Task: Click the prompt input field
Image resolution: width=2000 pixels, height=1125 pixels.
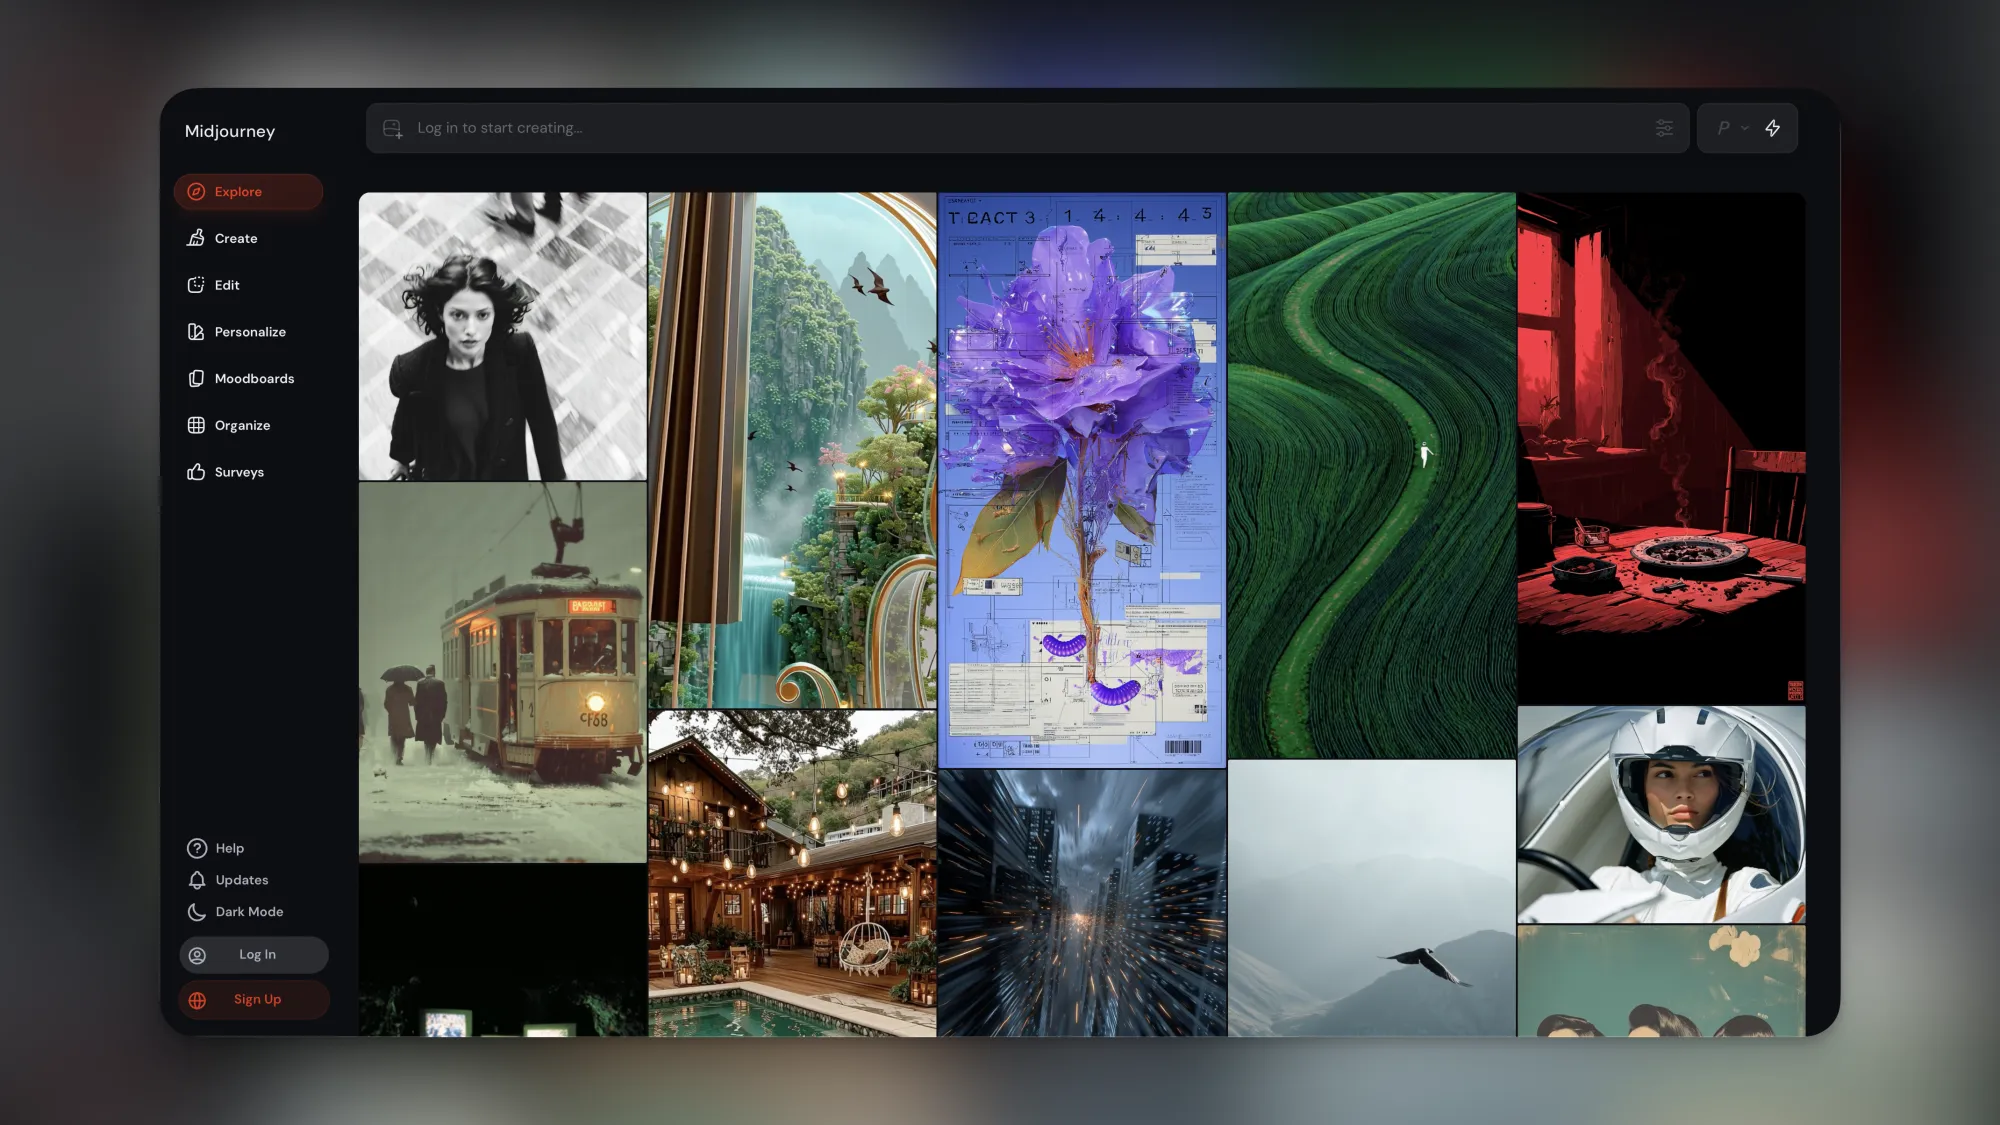Action: [x=1000, y=128]
